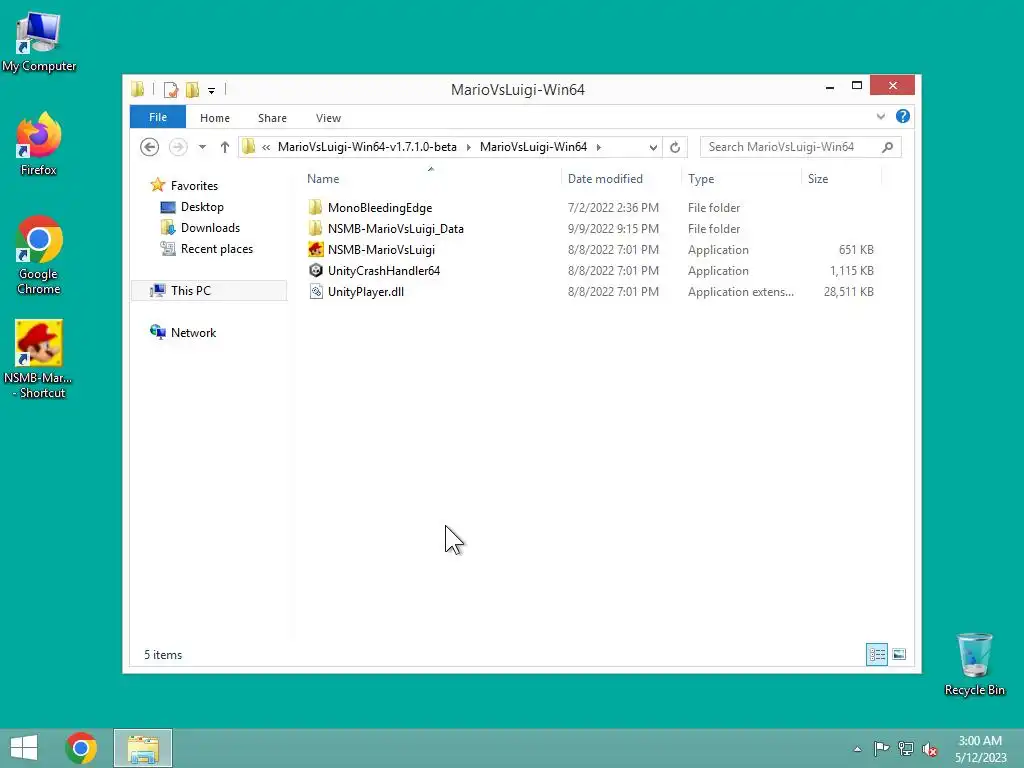Select the NSMB-MarioVsLuigi application file
The width and height of the screenshot is (1024, 768).
(x=381, y=249)
